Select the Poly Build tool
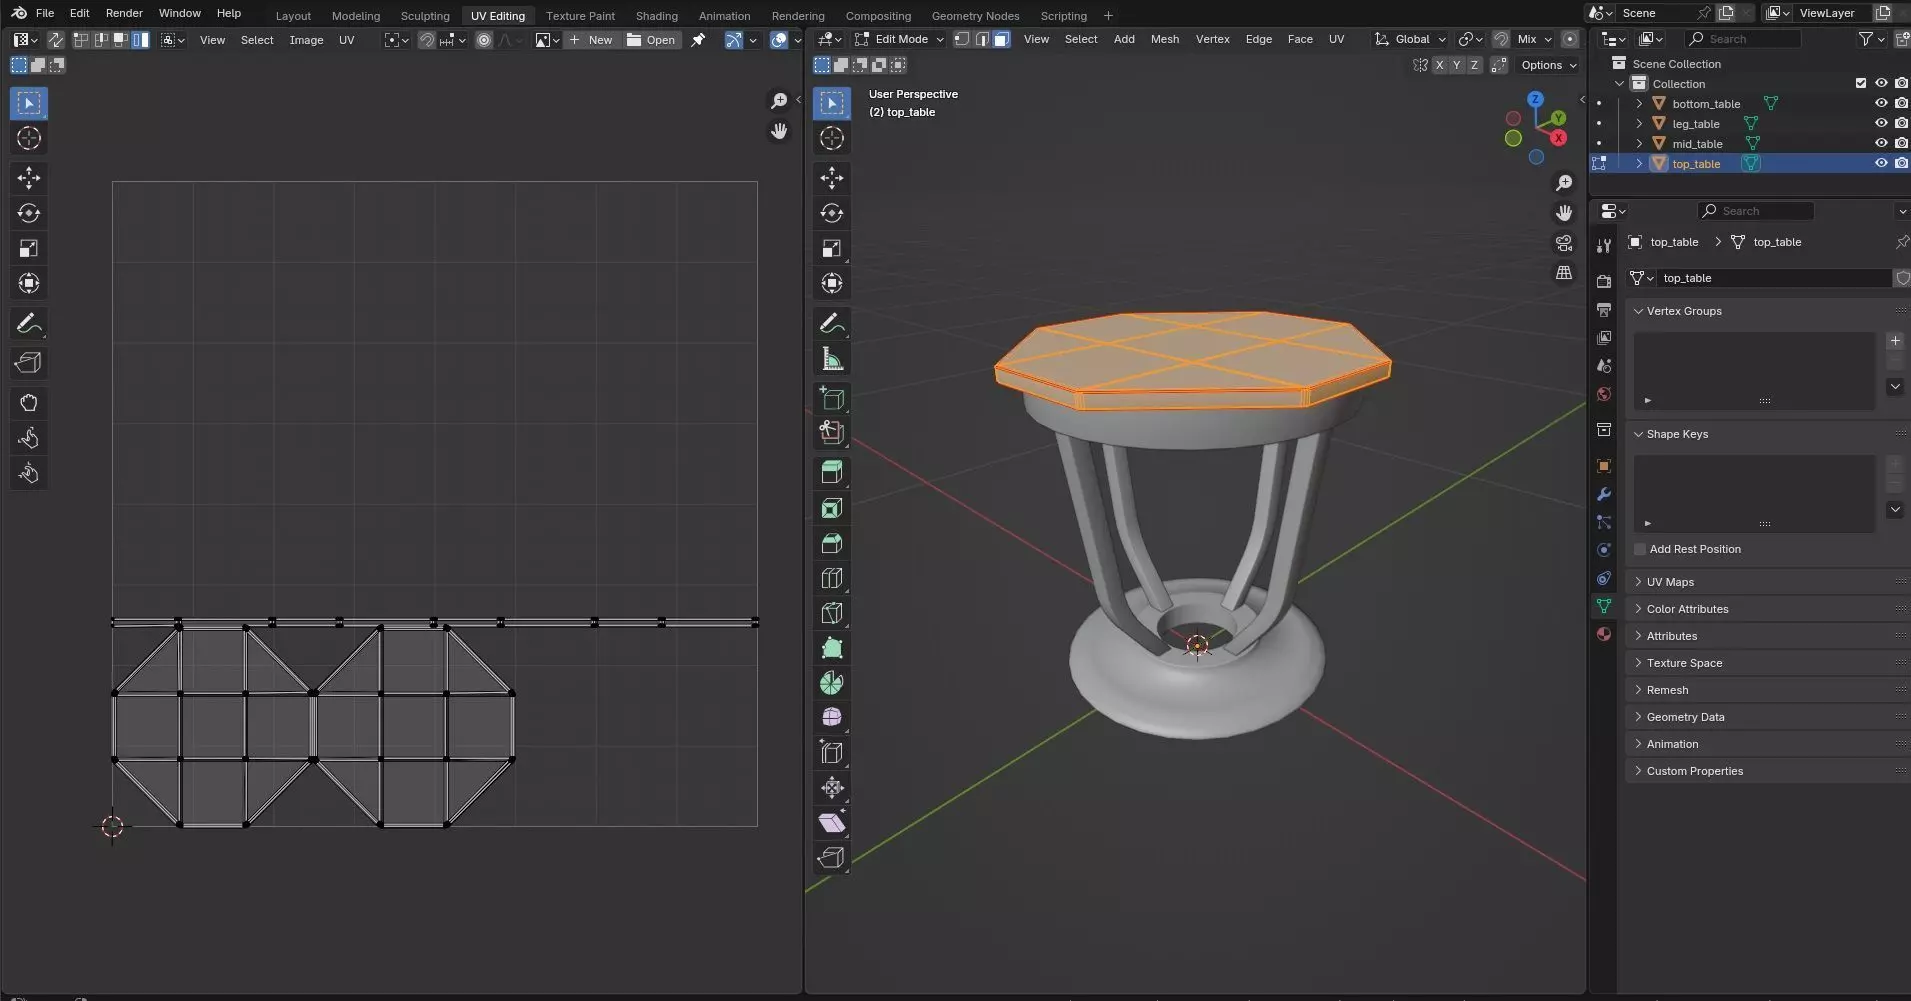 click(x=832, y=648)
